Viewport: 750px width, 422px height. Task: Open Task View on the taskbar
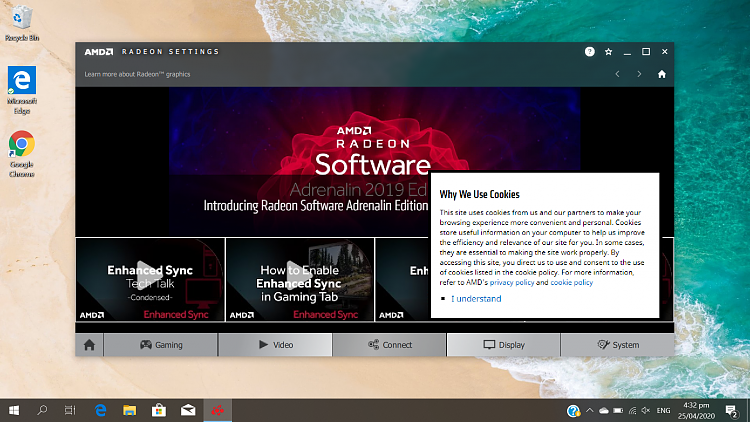[x=70, y=411]
